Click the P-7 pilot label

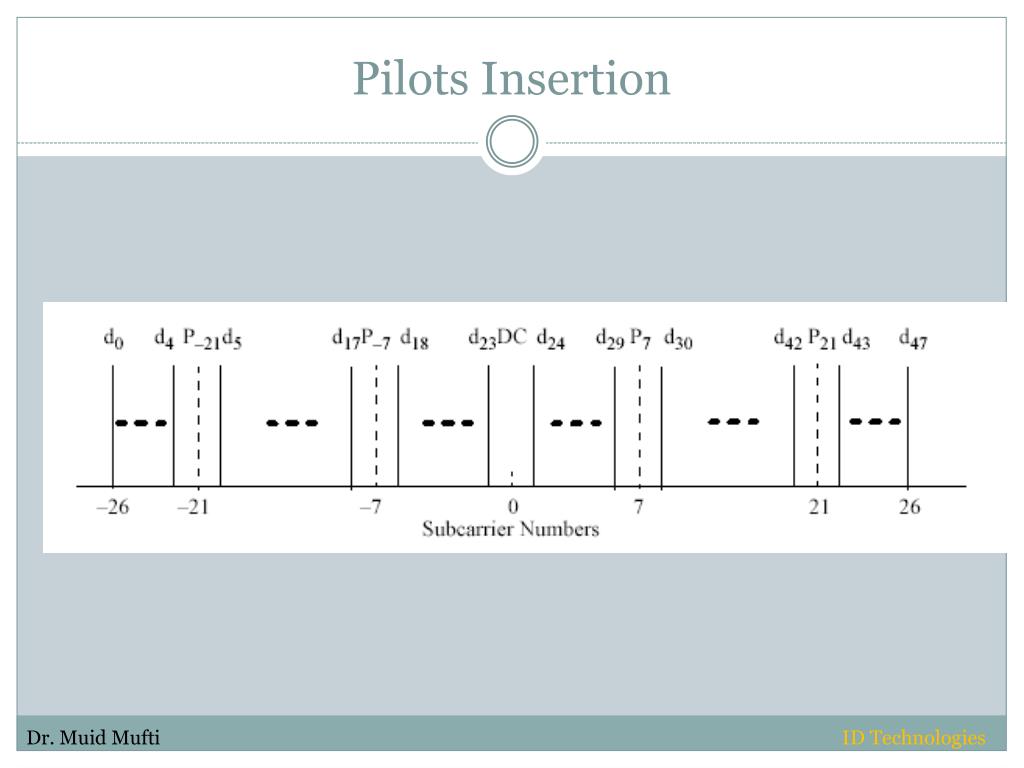376,338
